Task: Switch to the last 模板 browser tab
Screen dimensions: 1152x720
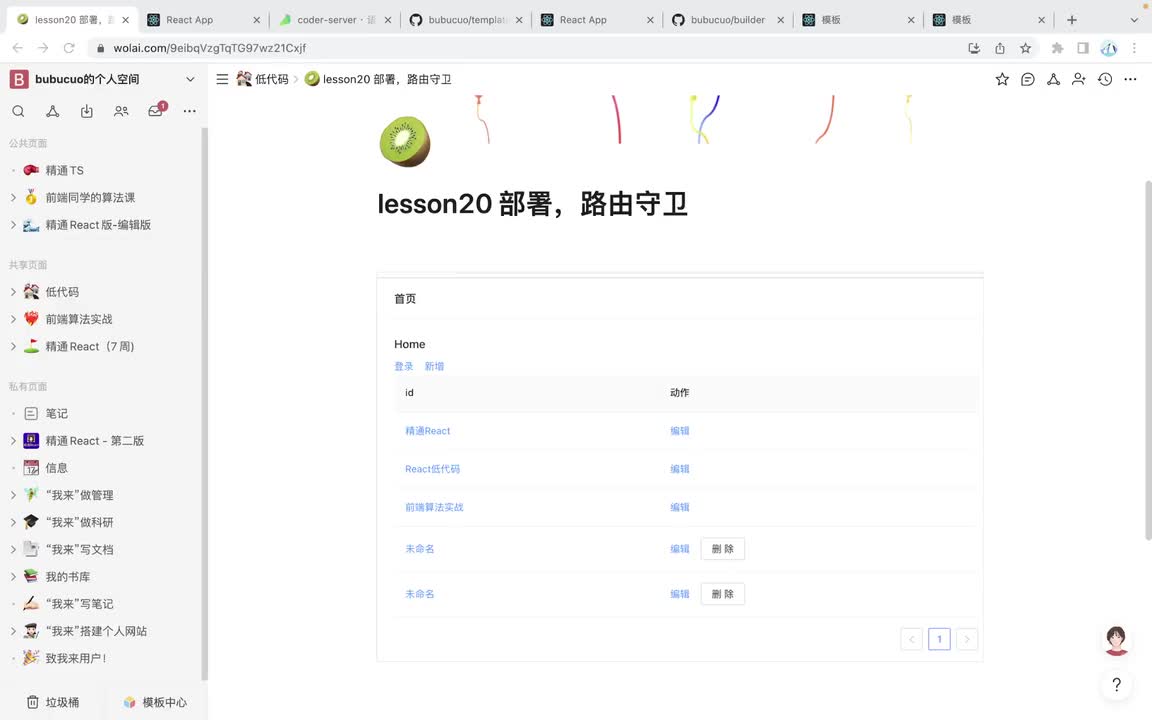Action: tap(990, 20)
